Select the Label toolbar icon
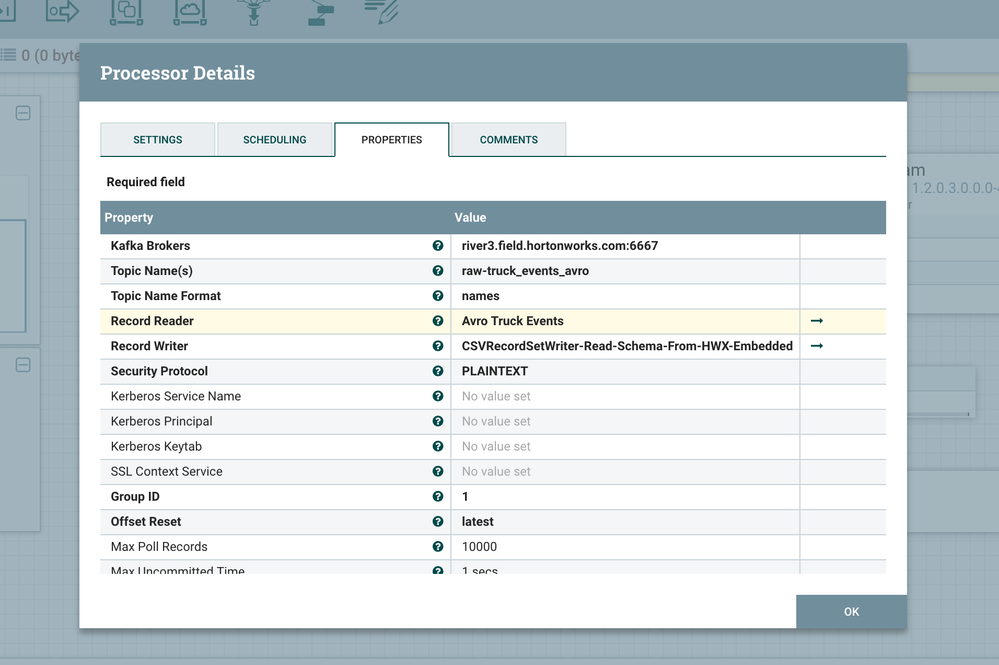 click(381, 12)
